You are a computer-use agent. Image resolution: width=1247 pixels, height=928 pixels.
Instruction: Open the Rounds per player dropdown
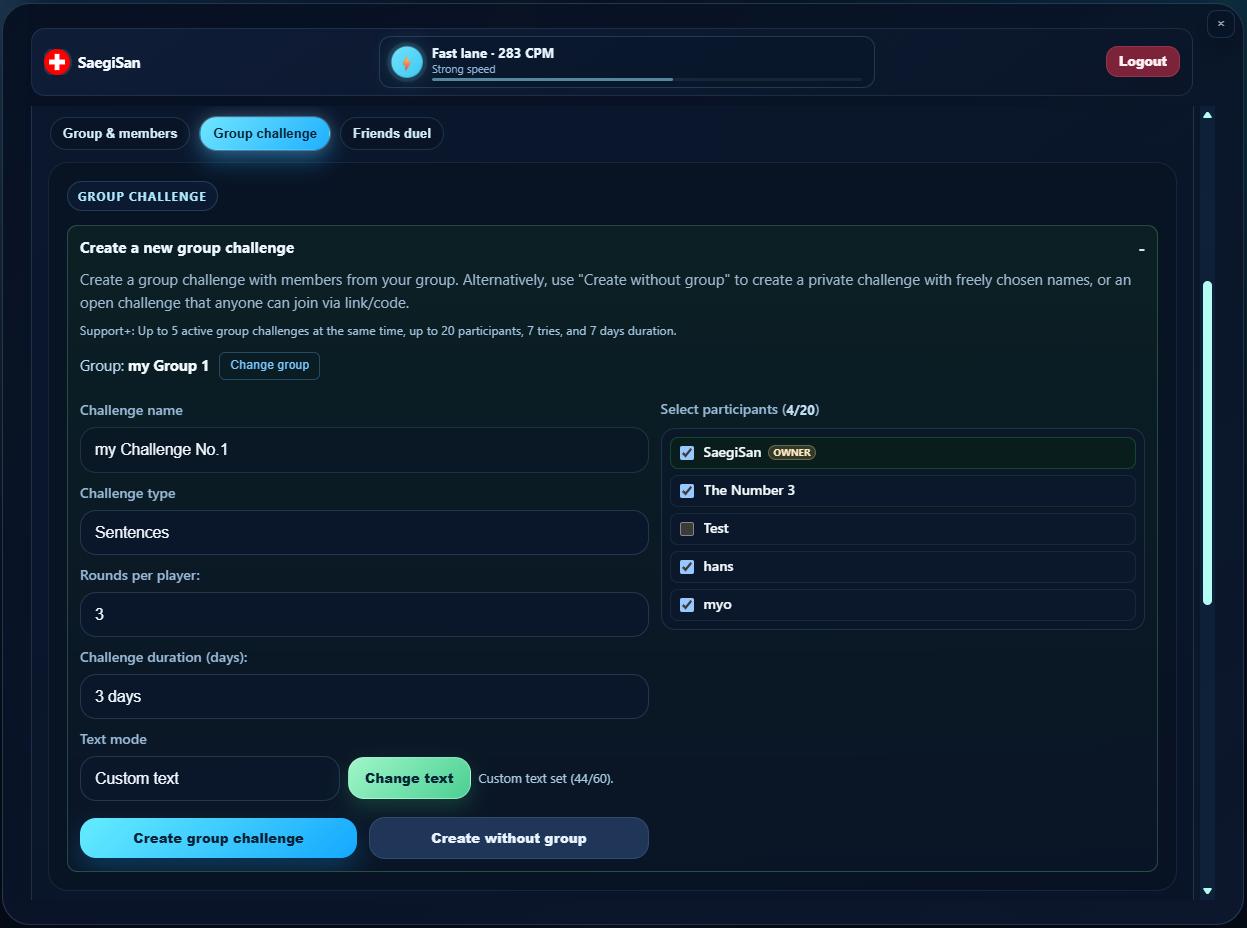point(364,614)
